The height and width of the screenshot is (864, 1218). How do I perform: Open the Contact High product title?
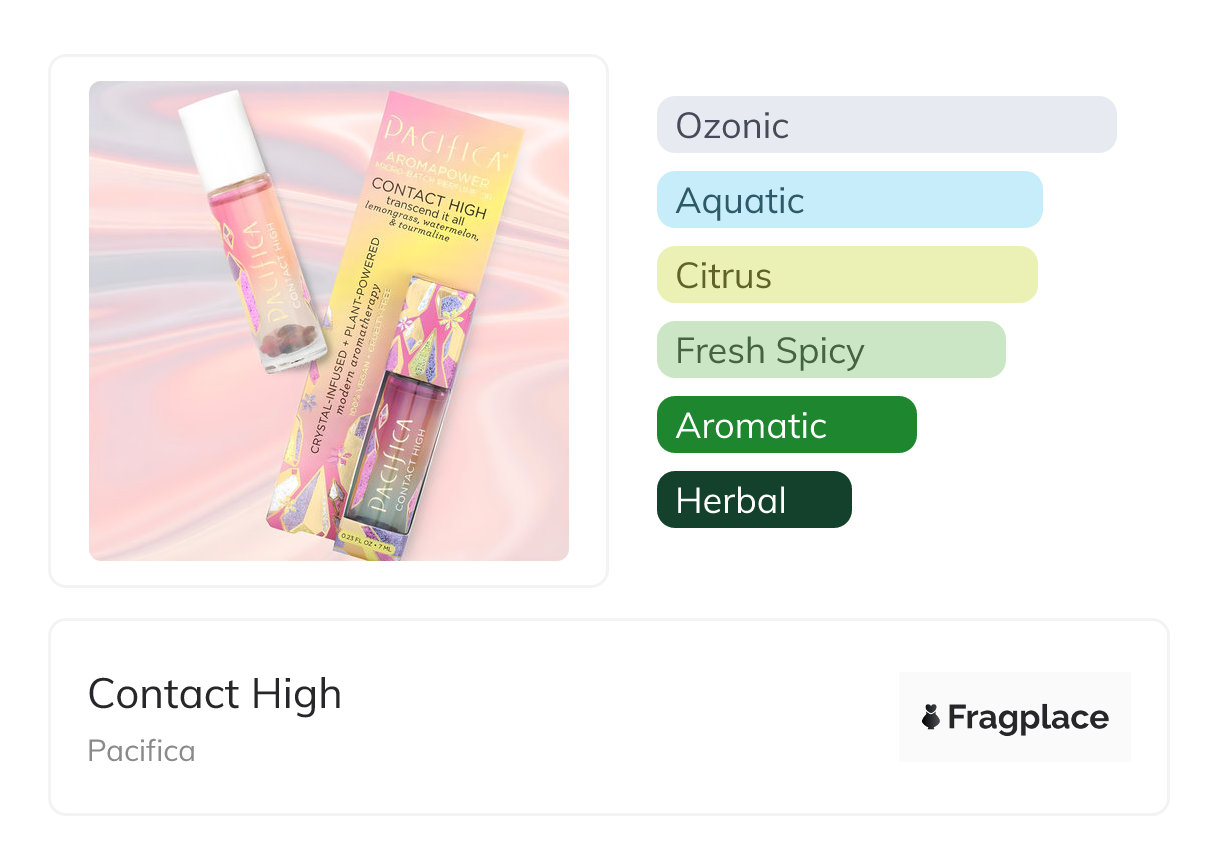tap(214, 693)
